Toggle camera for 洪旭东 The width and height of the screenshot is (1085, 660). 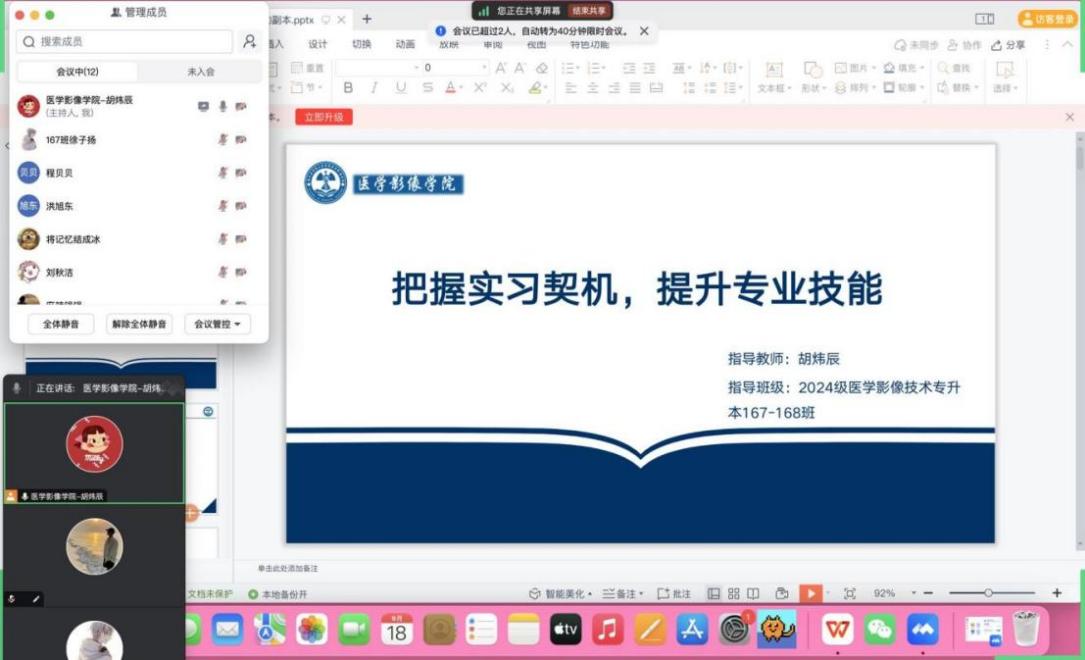241,206
